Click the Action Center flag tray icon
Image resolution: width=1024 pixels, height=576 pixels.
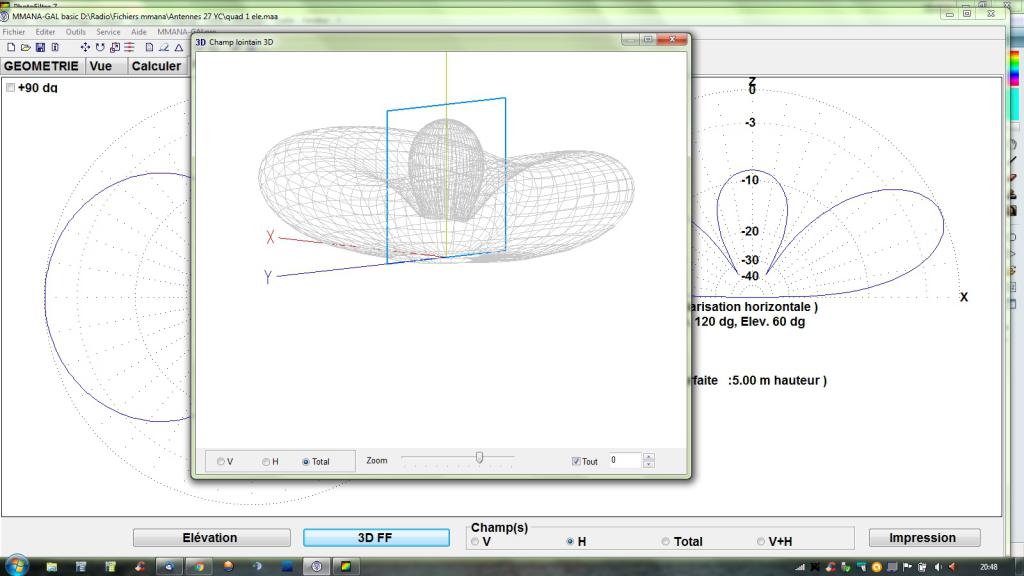coord(908,567)
